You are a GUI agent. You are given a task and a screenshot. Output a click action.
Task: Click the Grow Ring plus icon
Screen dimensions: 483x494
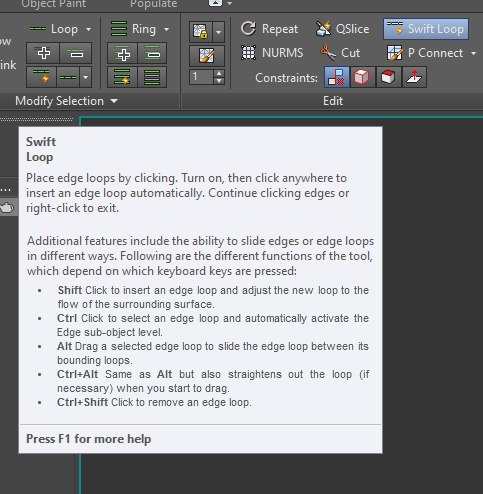click(123, 54)
